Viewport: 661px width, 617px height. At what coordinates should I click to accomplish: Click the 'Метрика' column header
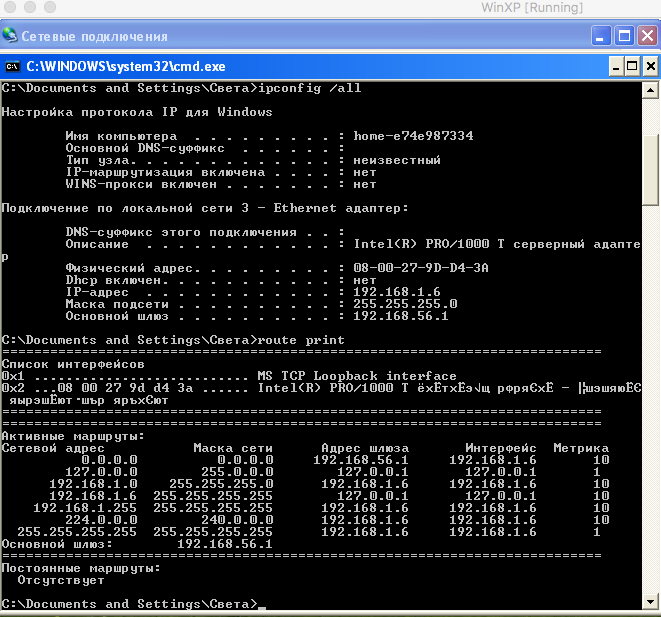tap(581, 448)
